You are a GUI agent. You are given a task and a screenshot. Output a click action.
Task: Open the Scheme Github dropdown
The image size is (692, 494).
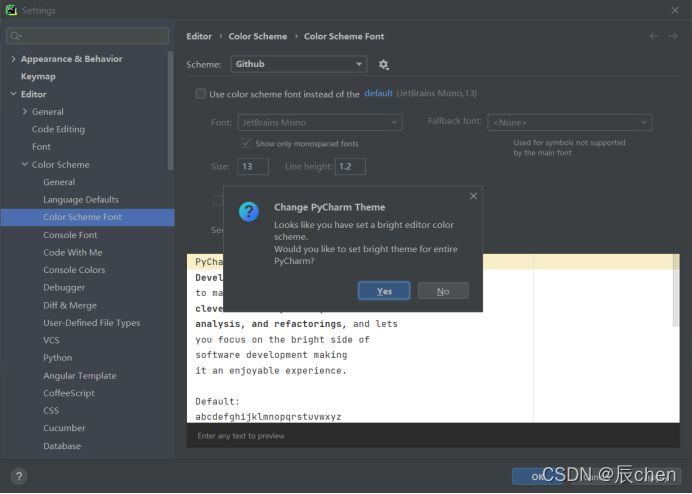pyautogui.click(x=298, y=64)
